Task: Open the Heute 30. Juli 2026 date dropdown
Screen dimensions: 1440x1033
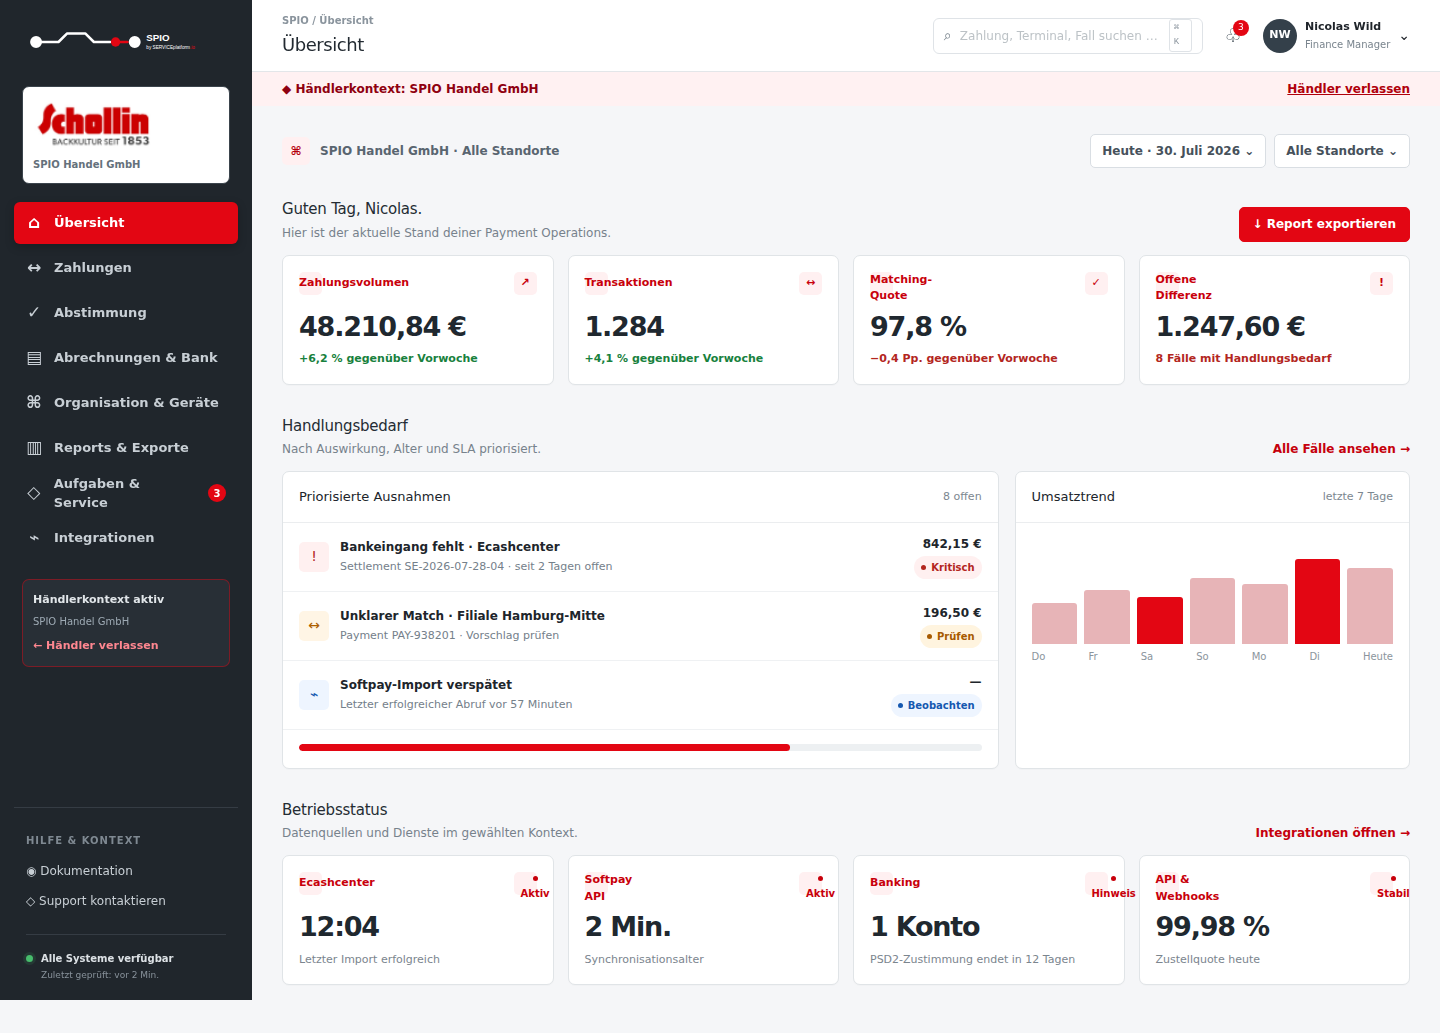Action: 1177,151
